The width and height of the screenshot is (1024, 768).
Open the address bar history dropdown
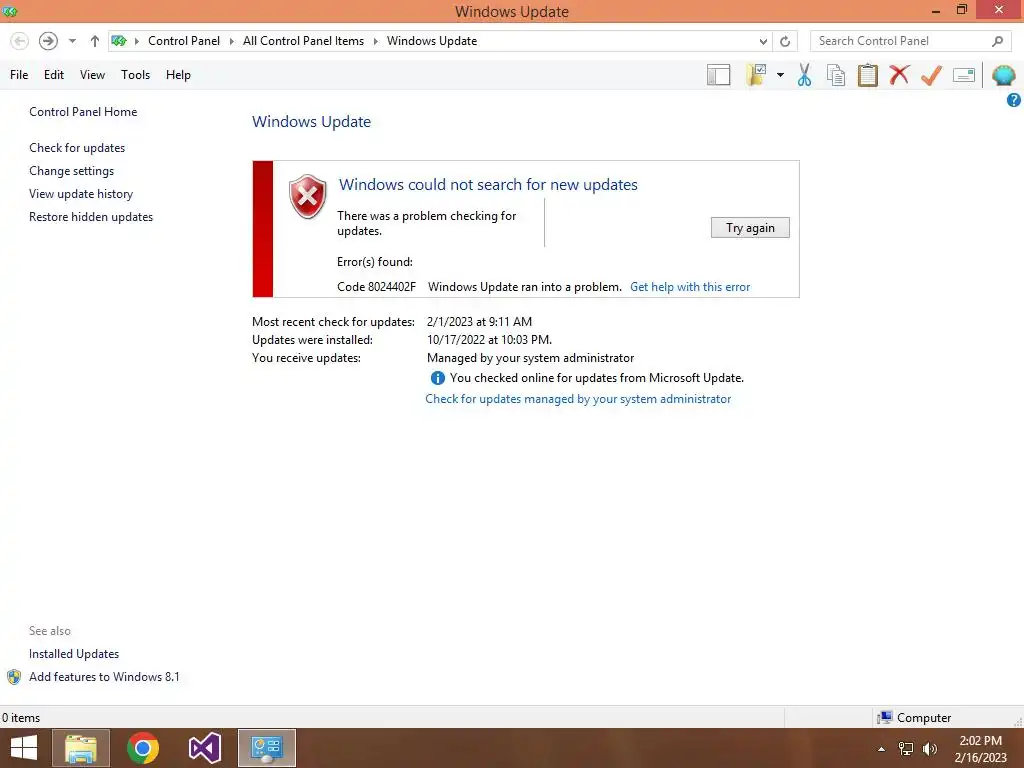(x=763, y=41)
